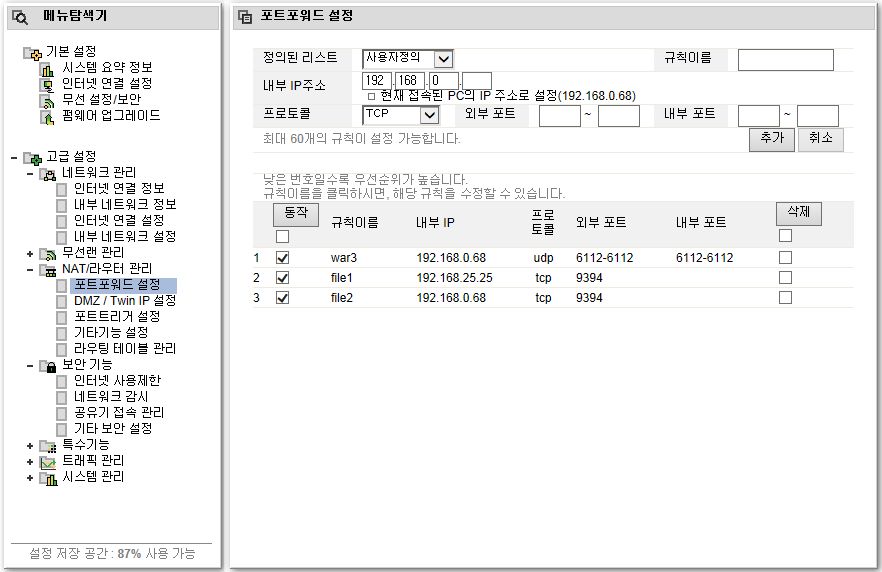Collapse the 보안 기능 tree node
882x572 pixels.
30,366
